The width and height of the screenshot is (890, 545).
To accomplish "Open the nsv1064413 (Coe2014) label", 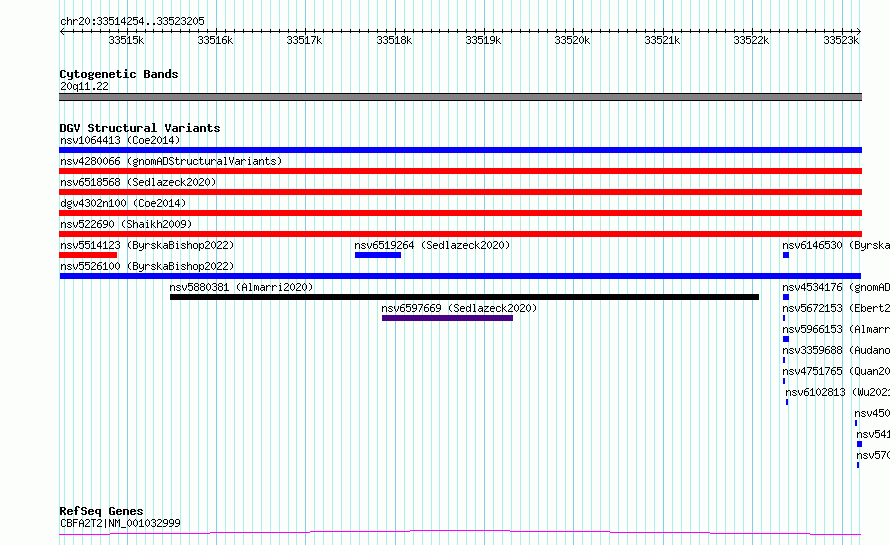I will click(120, 140).
